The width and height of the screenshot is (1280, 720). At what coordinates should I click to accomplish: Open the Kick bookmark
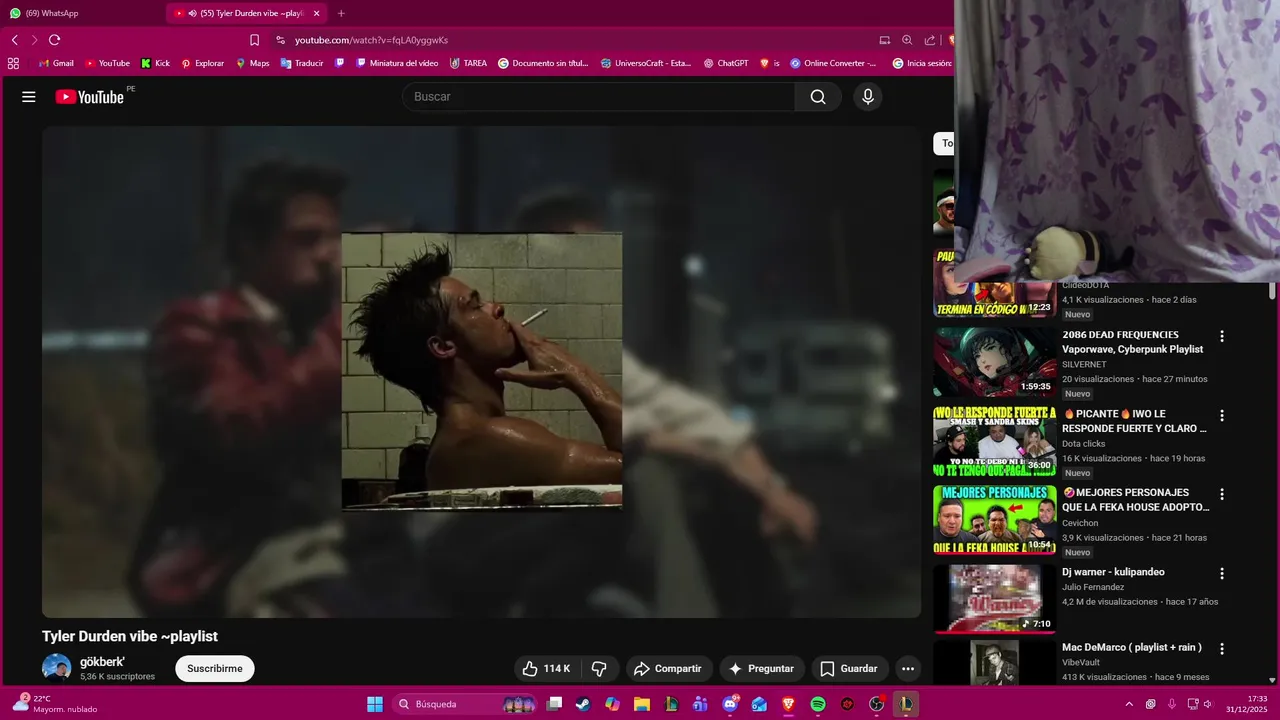coord(155,63)
